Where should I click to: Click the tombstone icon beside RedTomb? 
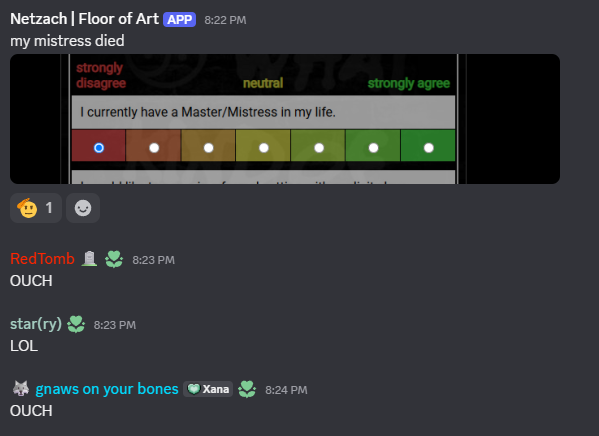(89, 259)
